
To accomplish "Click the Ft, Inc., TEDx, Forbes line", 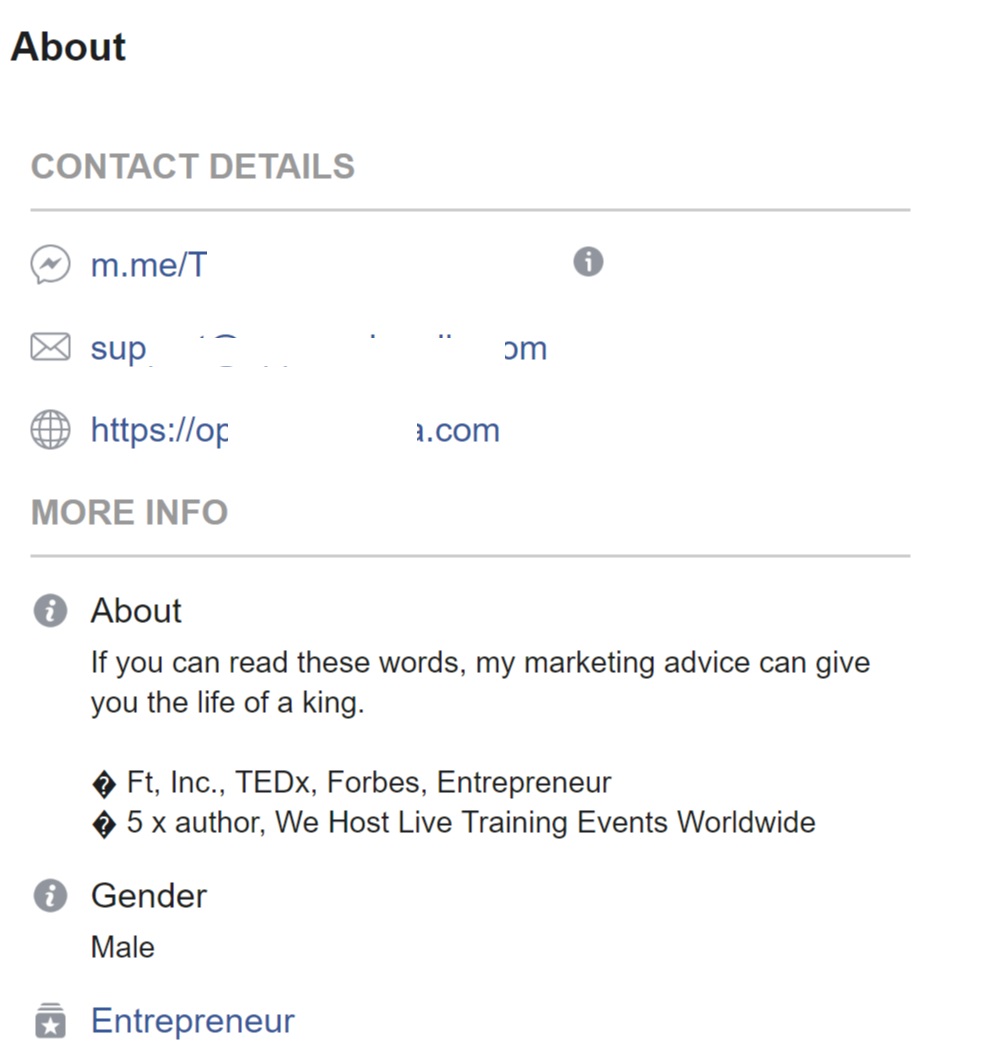I will click(x=351, y=783).
